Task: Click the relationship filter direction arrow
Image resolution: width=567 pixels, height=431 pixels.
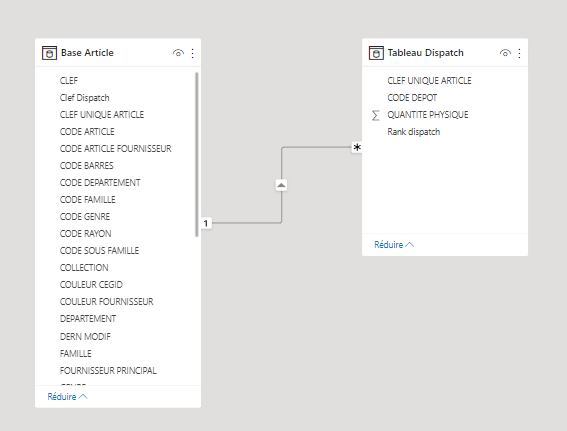Action: [x=281, y=185]
